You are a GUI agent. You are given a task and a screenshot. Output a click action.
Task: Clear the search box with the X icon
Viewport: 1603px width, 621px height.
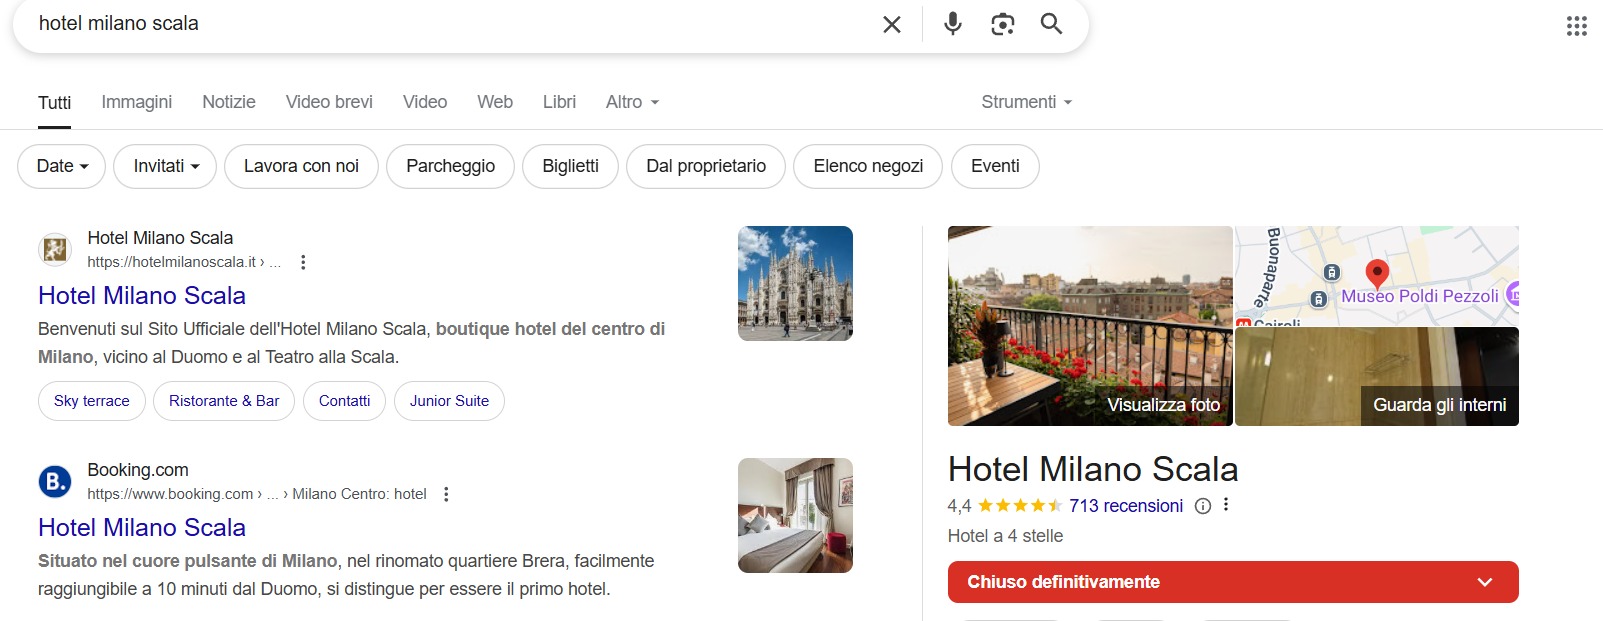[x=892, y=24]
